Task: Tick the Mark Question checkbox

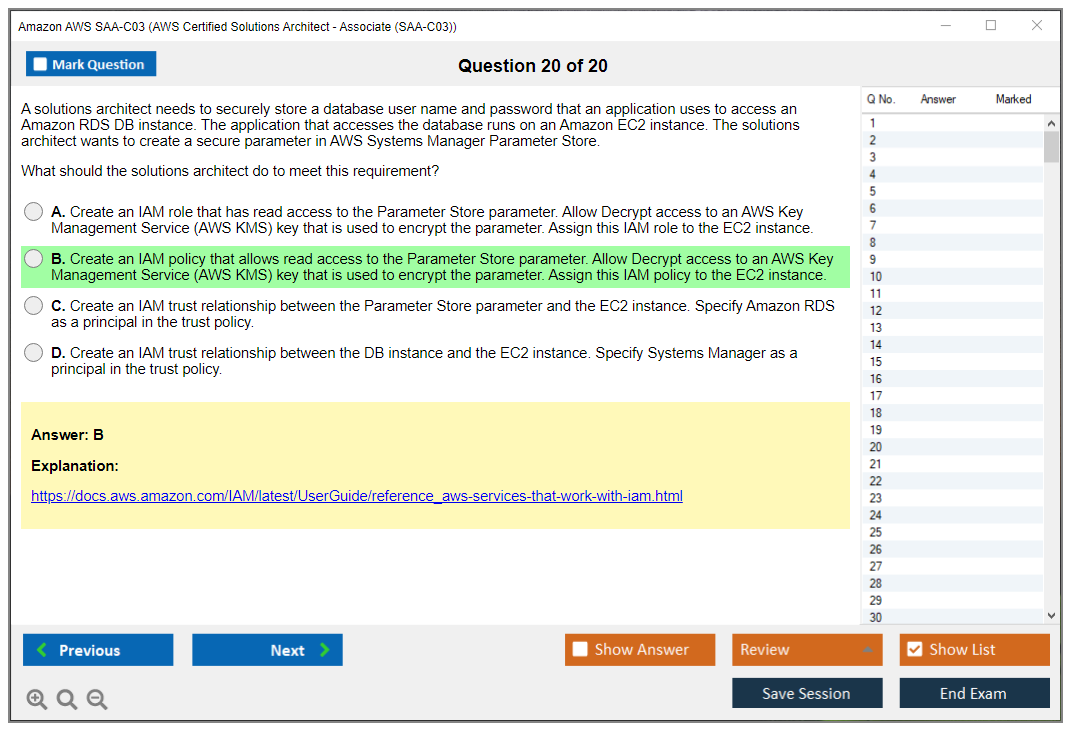Action: 41,65
